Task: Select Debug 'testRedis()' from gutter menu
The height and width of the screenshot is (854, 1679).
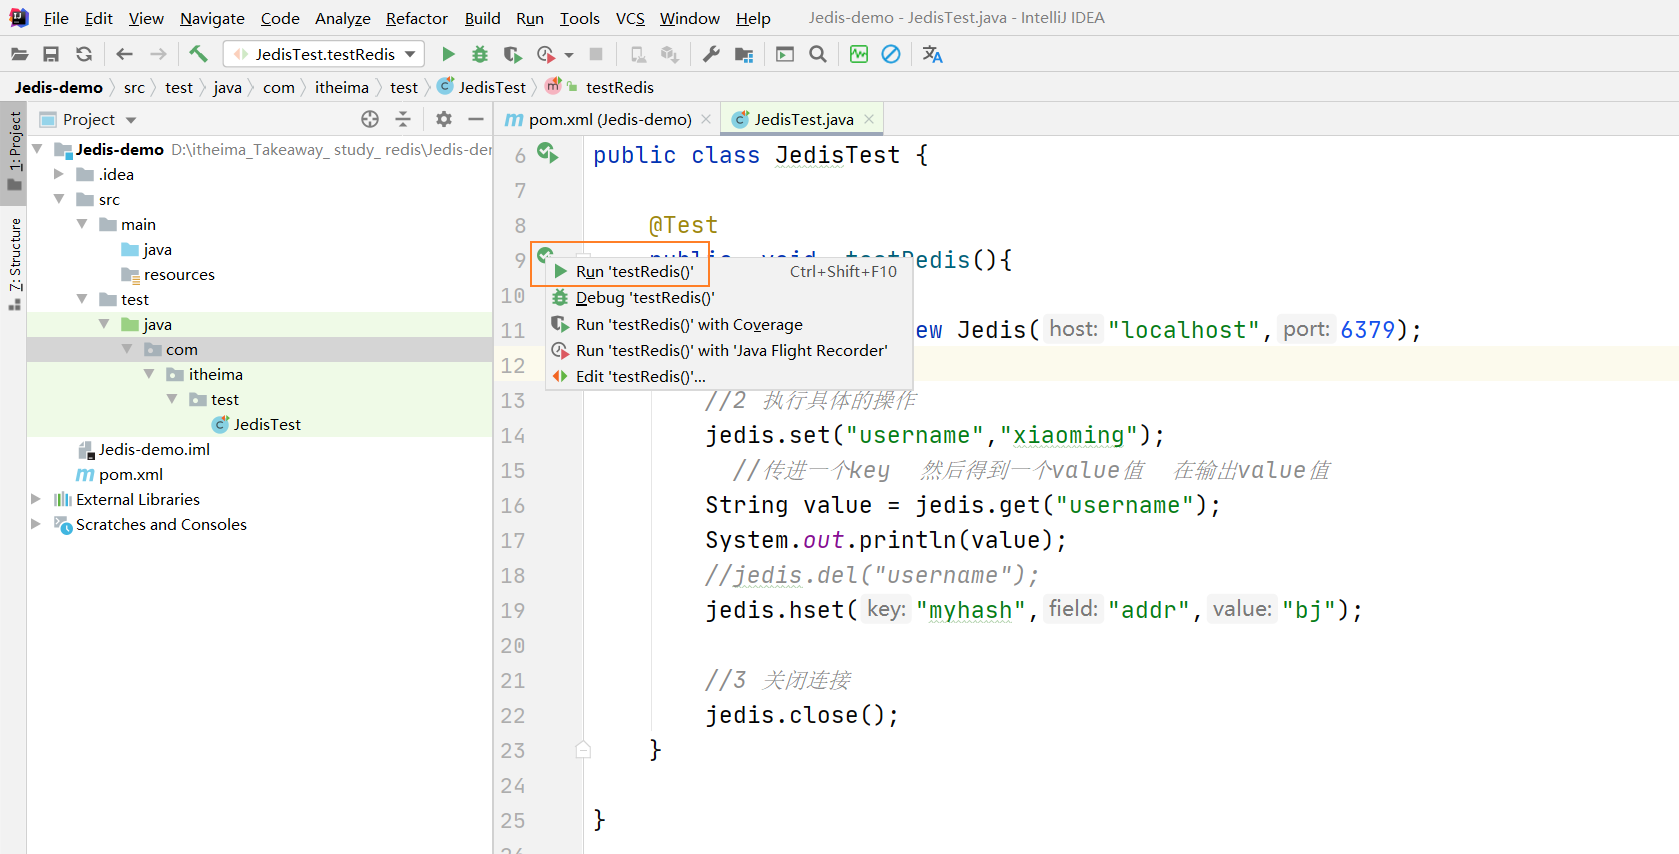Action: (729, 297)
